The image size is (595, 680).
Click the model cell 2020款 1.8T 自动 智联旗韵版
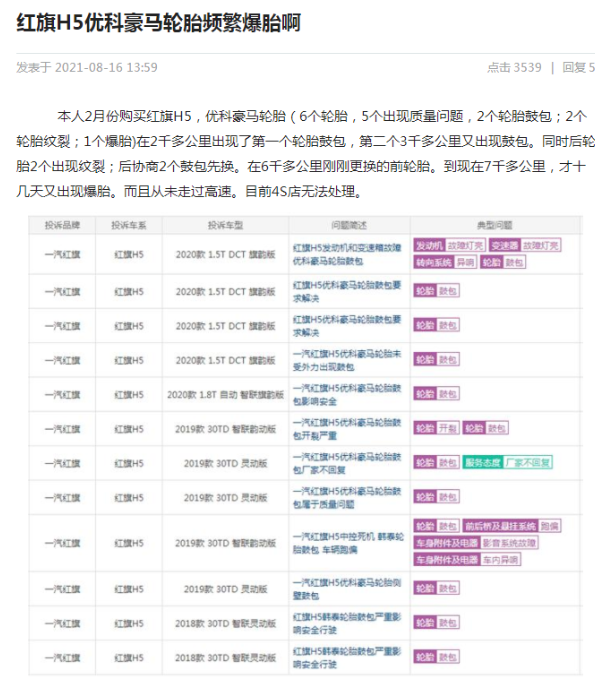coord(226,395)
